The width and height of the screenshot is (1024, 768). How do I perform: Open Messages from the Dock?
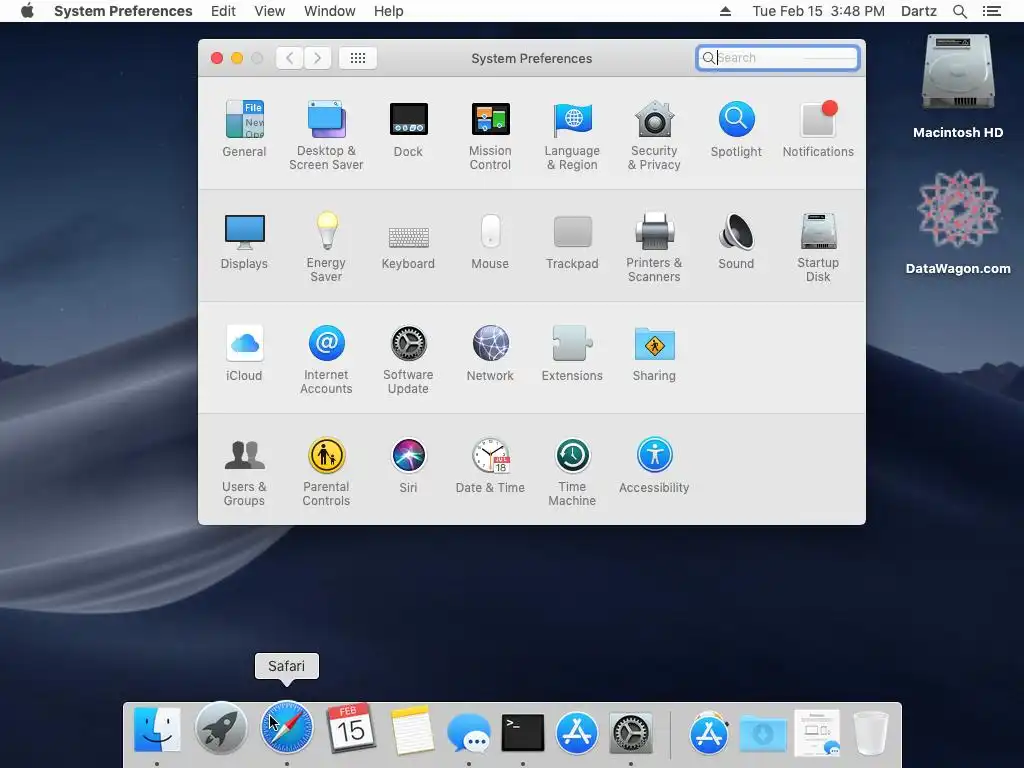(469, 732)
